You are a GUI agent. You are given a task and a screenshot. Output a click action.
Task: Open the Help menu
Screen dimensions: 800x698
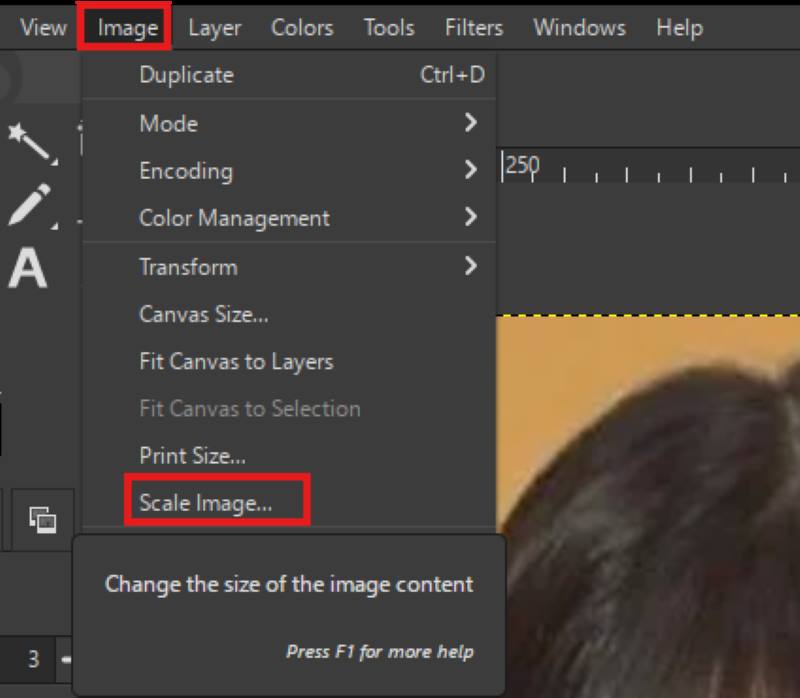679,28
